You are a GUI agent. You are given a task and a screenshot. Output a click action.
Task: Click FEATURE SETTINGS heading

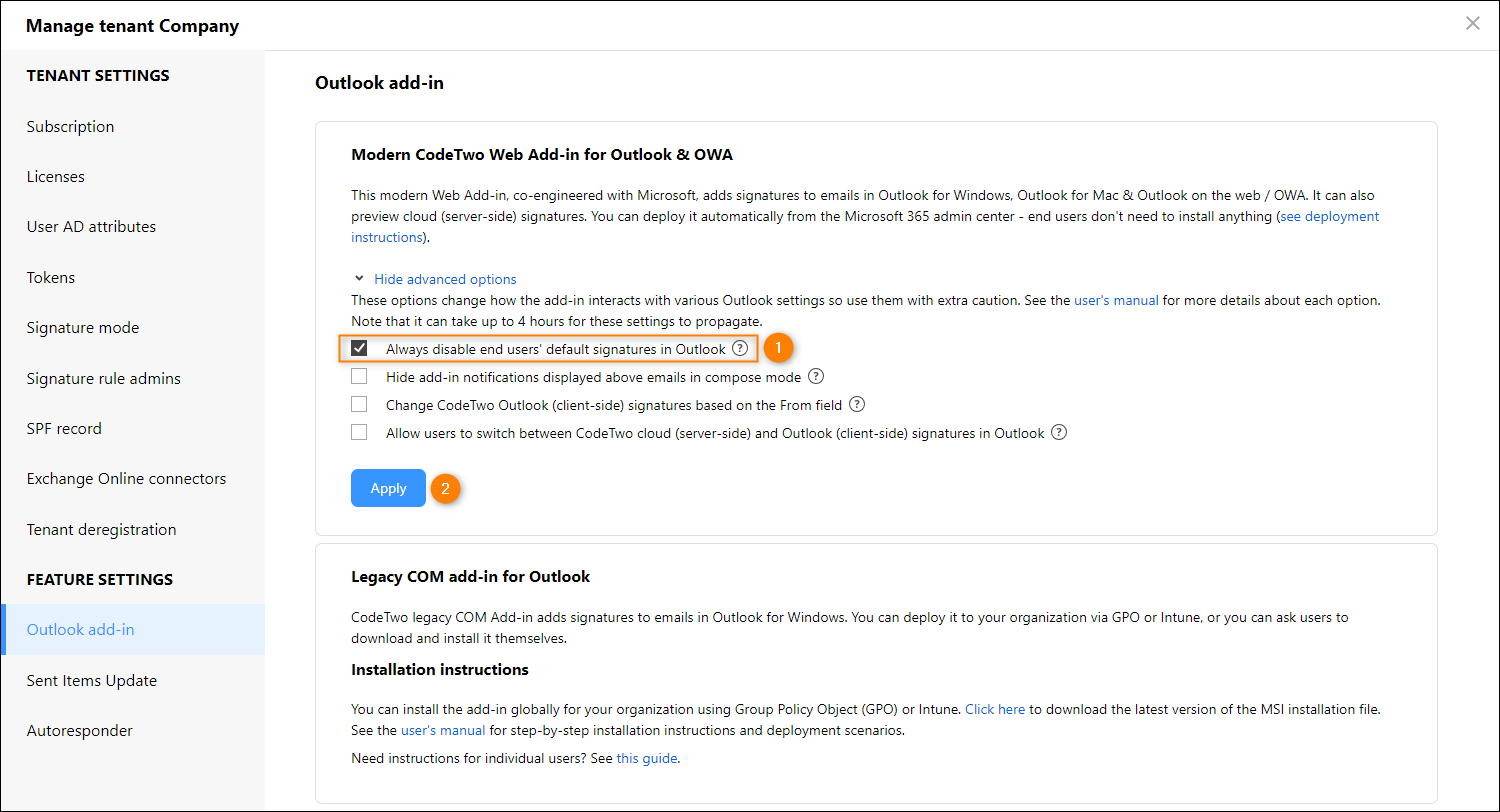point(100,580)
